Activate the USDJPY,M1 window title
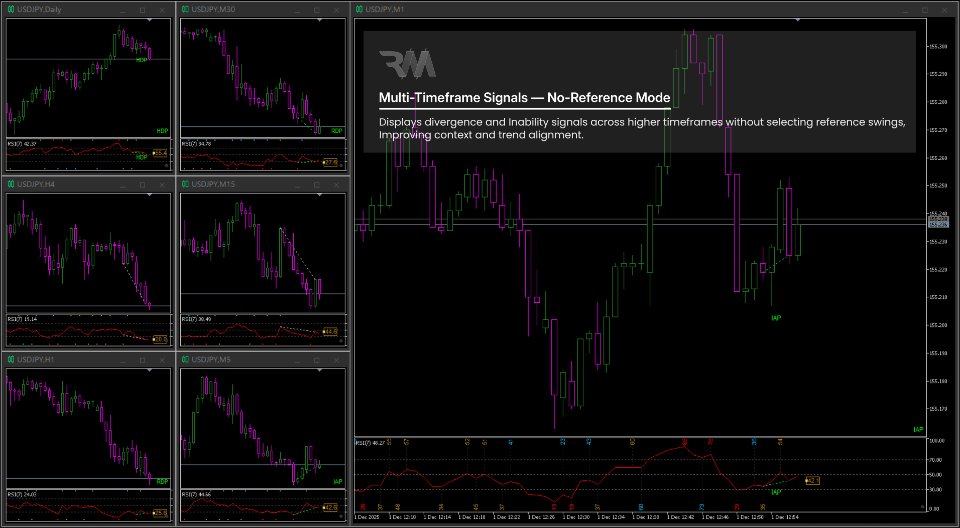 tap(384, 10)
